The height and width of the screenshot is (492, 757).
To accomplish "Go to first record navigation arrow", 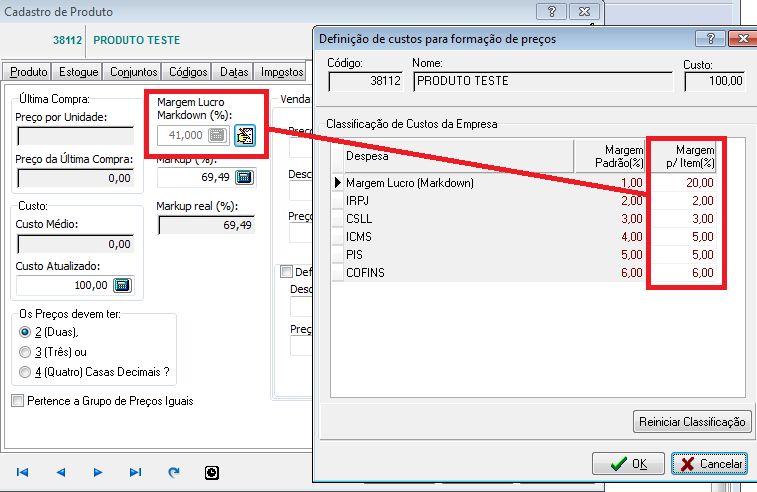I will coord(23,472).
